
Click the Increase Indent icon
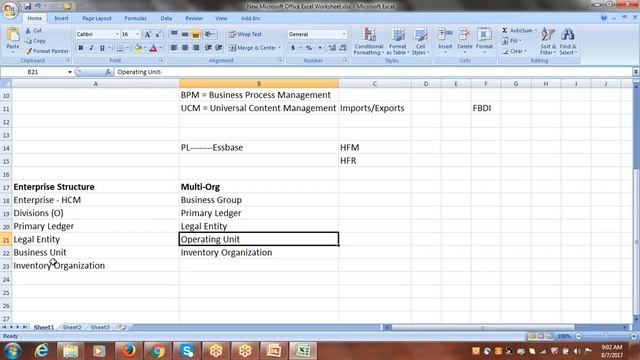coord(219,48)
